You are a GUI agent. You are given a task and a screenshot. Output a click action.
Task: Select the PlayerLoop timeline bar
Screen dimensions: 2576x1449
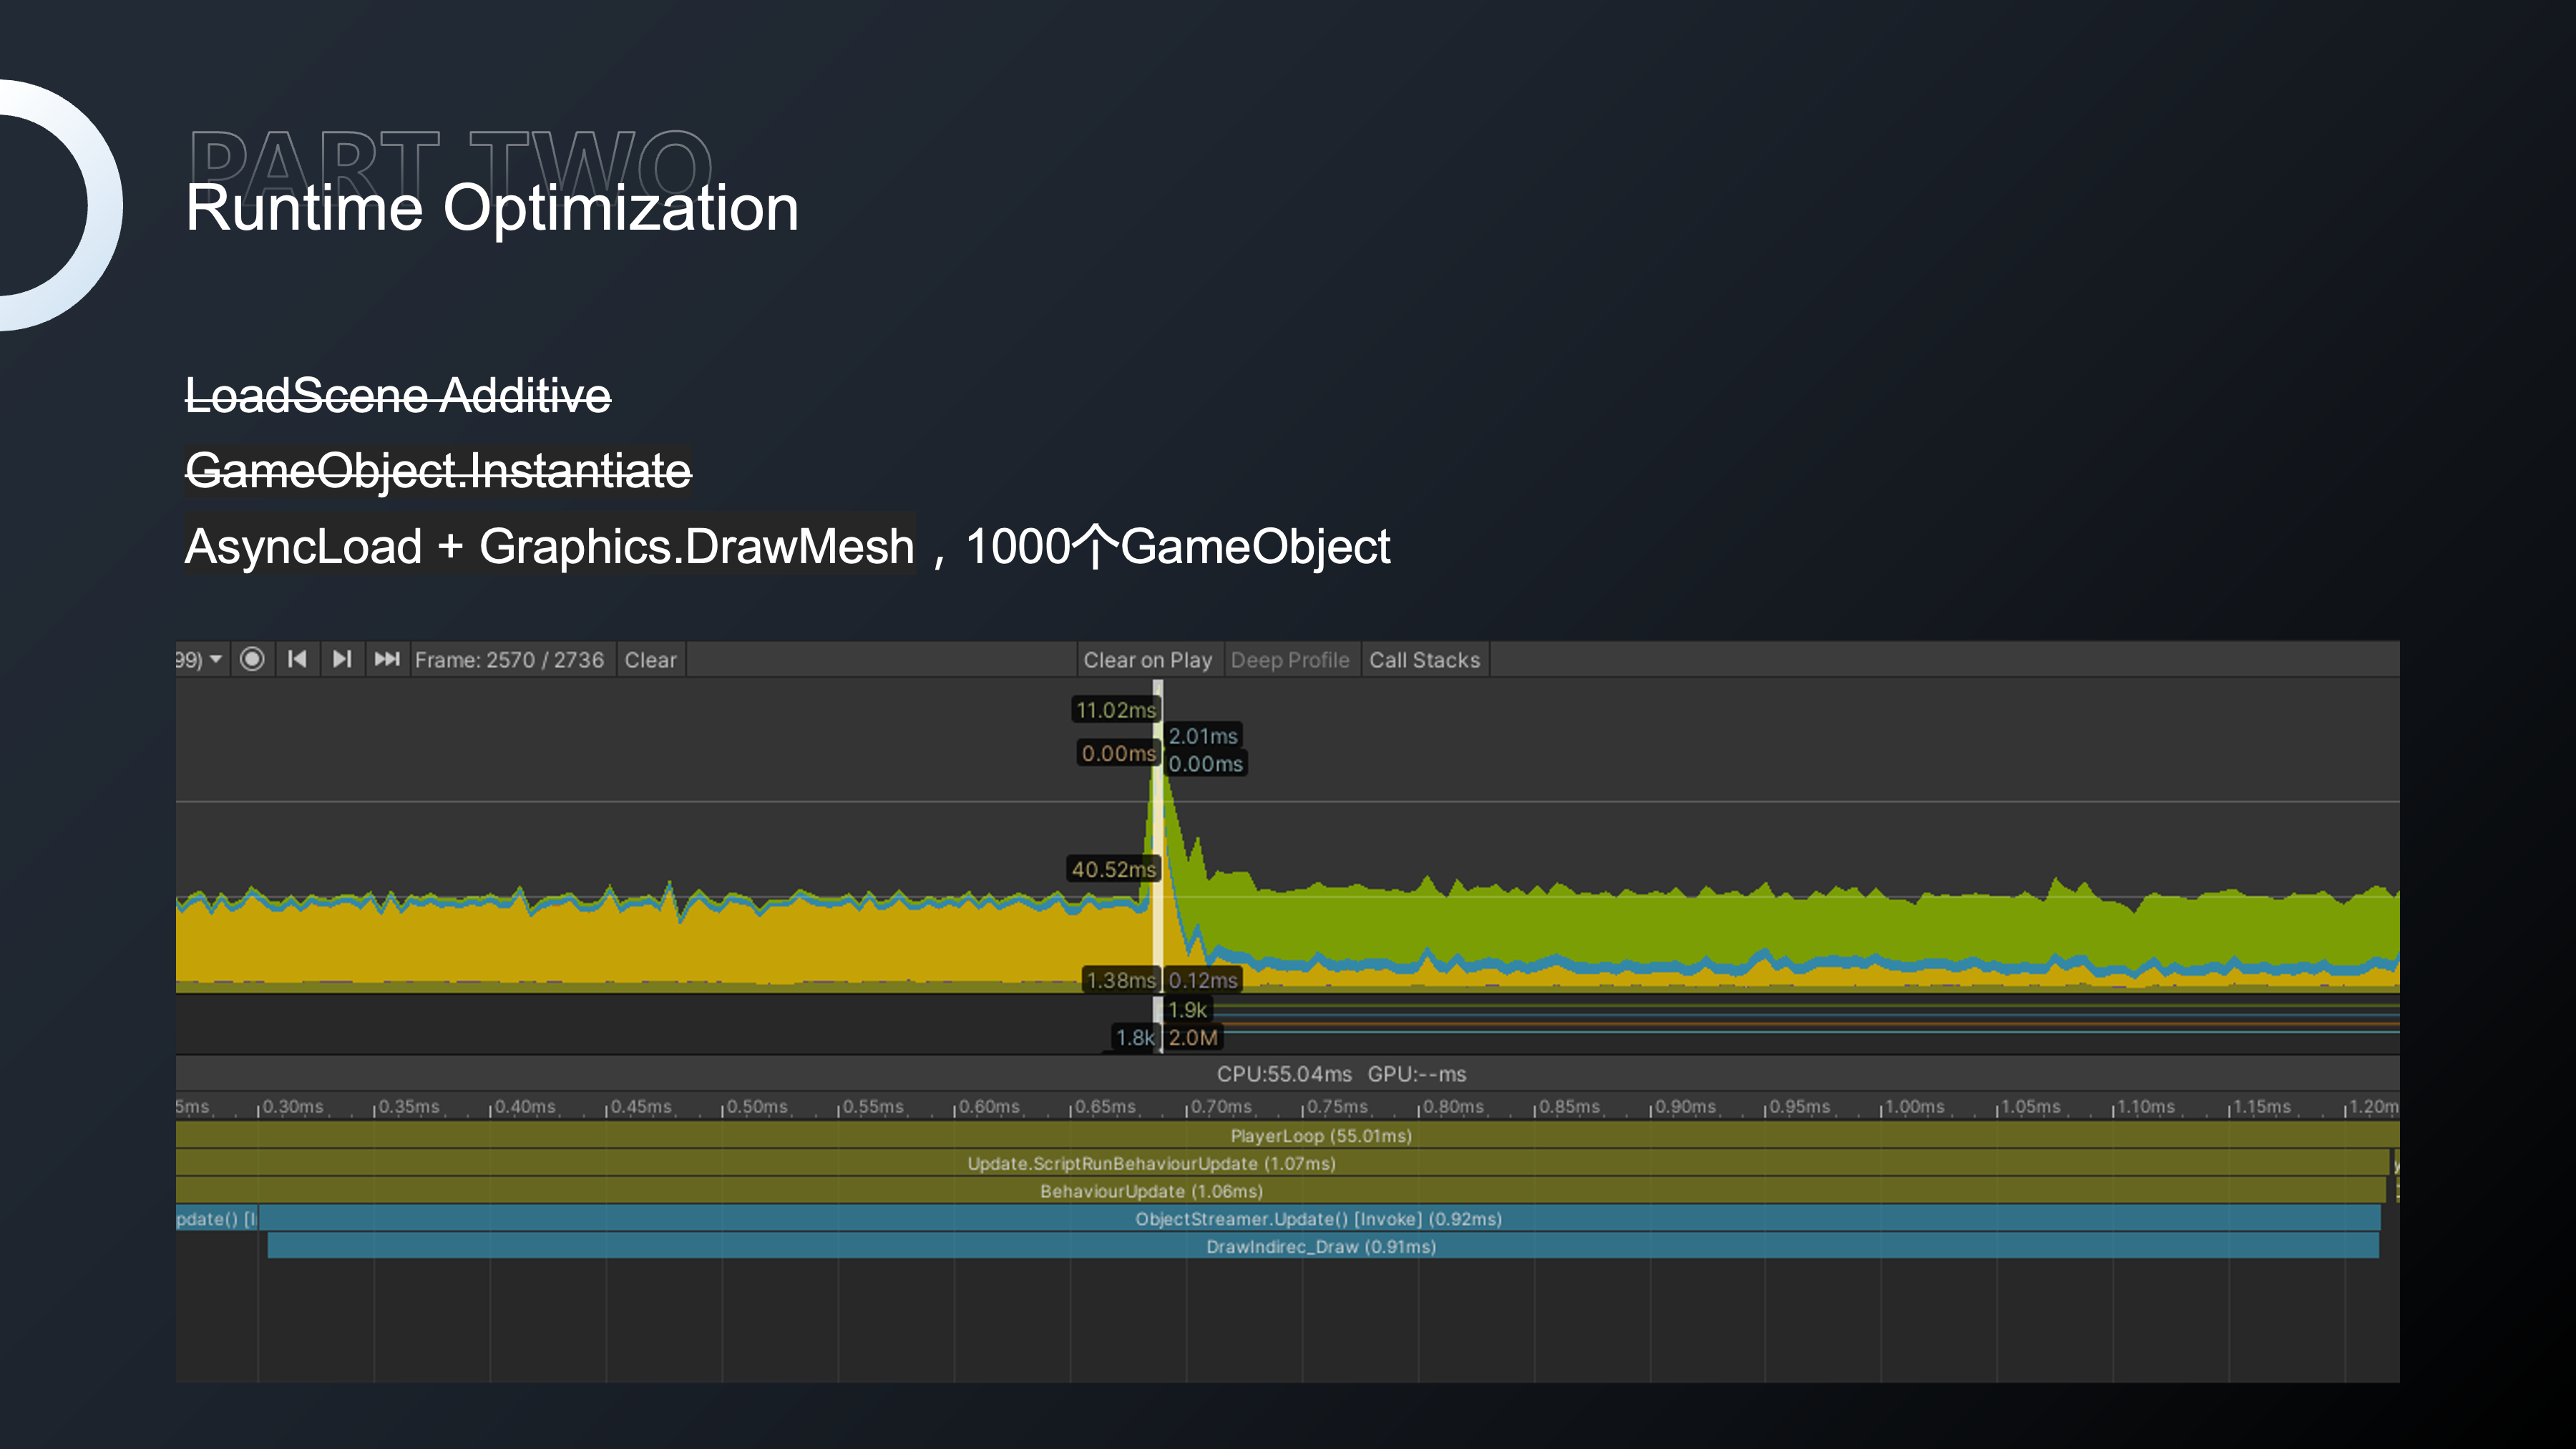click(x=1320, y=1135)
